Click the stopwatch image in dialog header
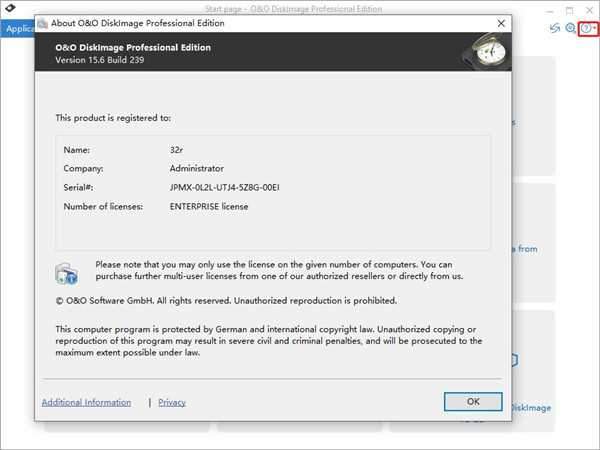The image size is (600, 450). point(487,51)
